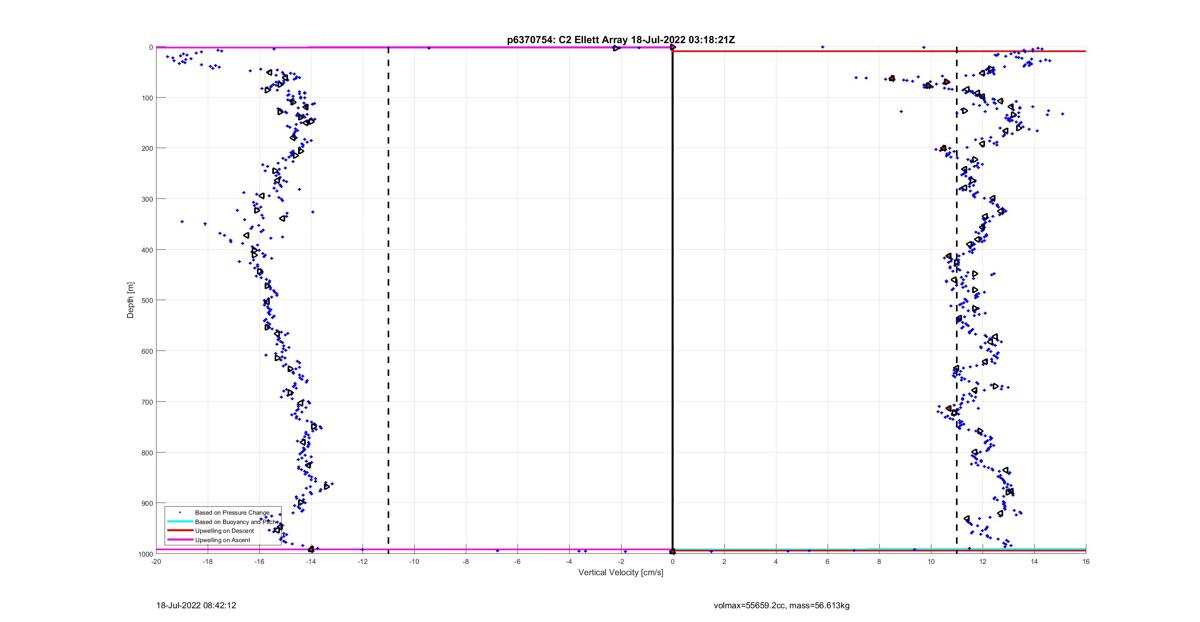This screenshot has height=622, width=1200.
Task: Click the 'volmax=55659.2cc, mass=56.613kg' footer text
Action: coord(781,605)
